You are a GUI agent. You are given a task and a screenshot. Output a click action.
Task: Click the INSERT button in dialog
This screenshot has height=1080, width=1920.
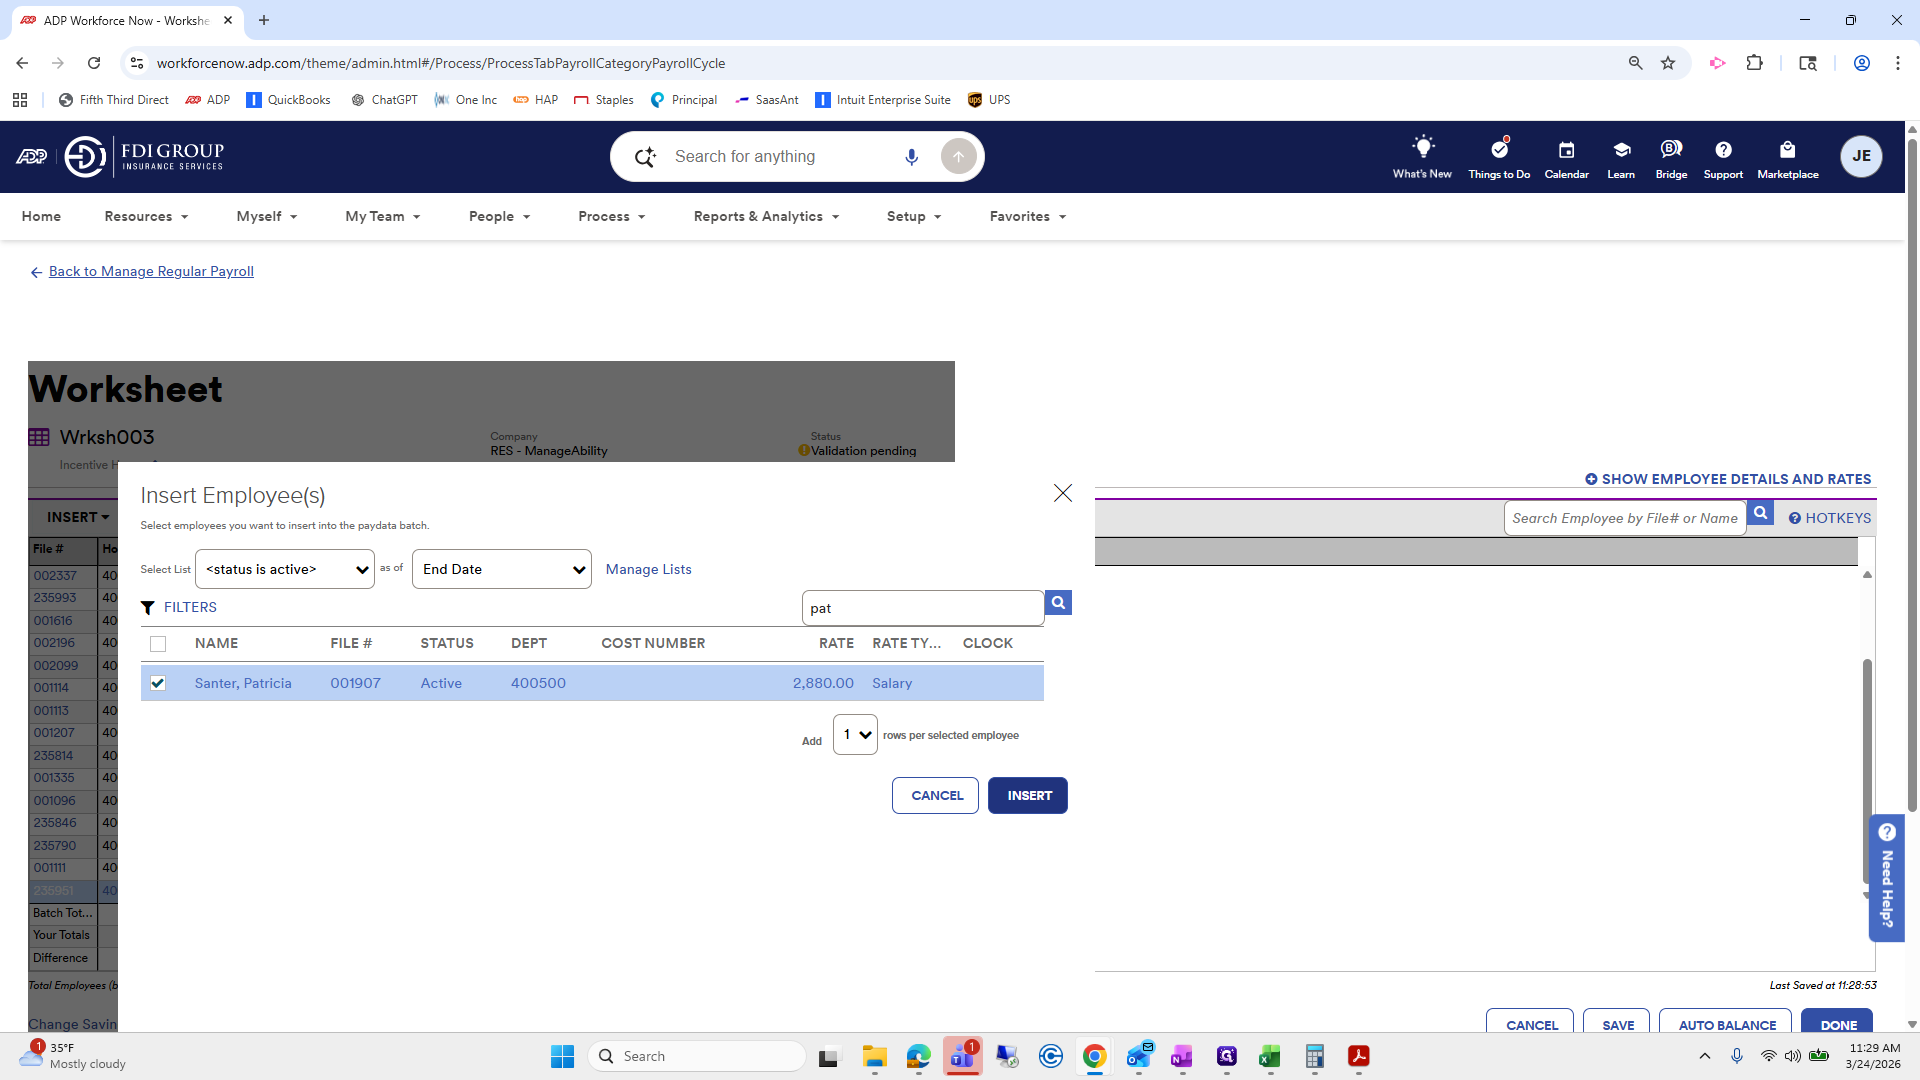tap(1028, 796)
